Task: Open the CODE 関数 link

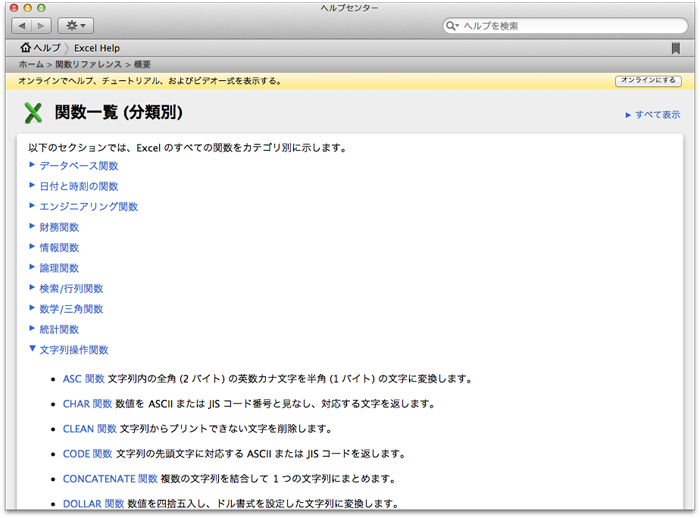Action: click(88, 454)
